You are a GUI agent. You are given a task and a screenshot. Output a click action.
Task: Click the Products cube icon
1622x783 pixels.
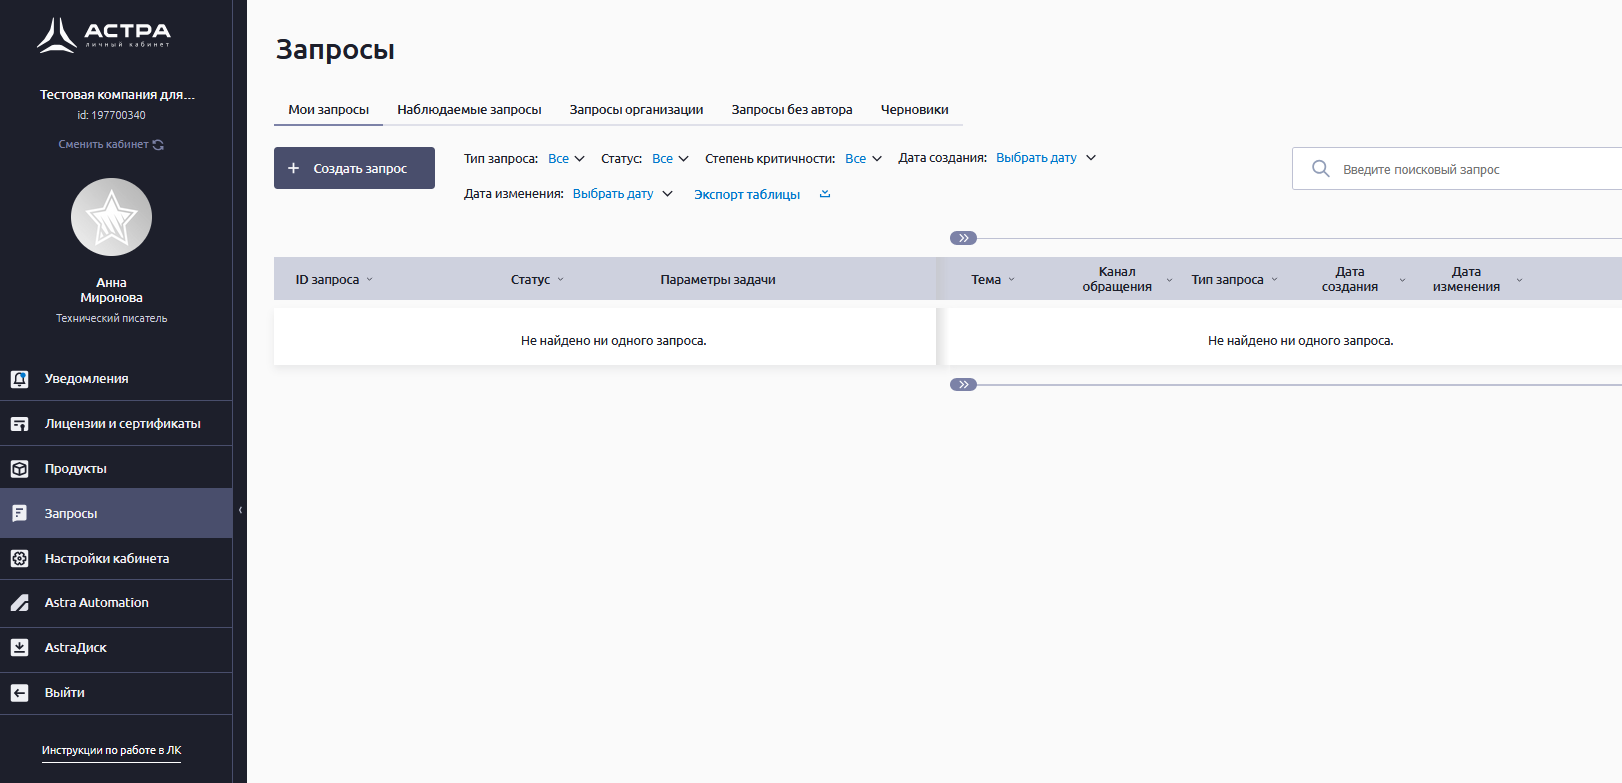coord(19,469)
